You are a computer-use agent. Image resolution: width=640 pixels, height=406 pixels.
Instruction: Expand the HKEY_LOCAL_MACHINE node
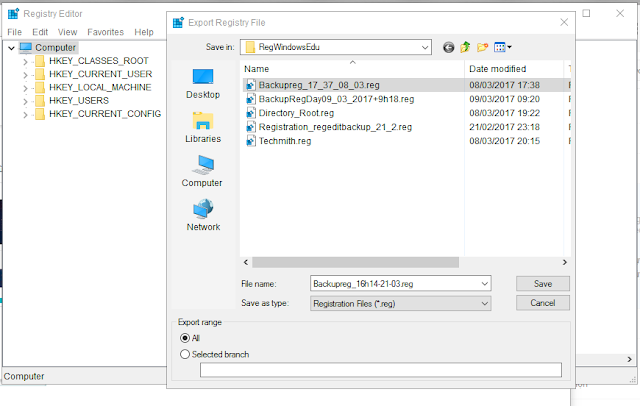click(x=25, y=88)
